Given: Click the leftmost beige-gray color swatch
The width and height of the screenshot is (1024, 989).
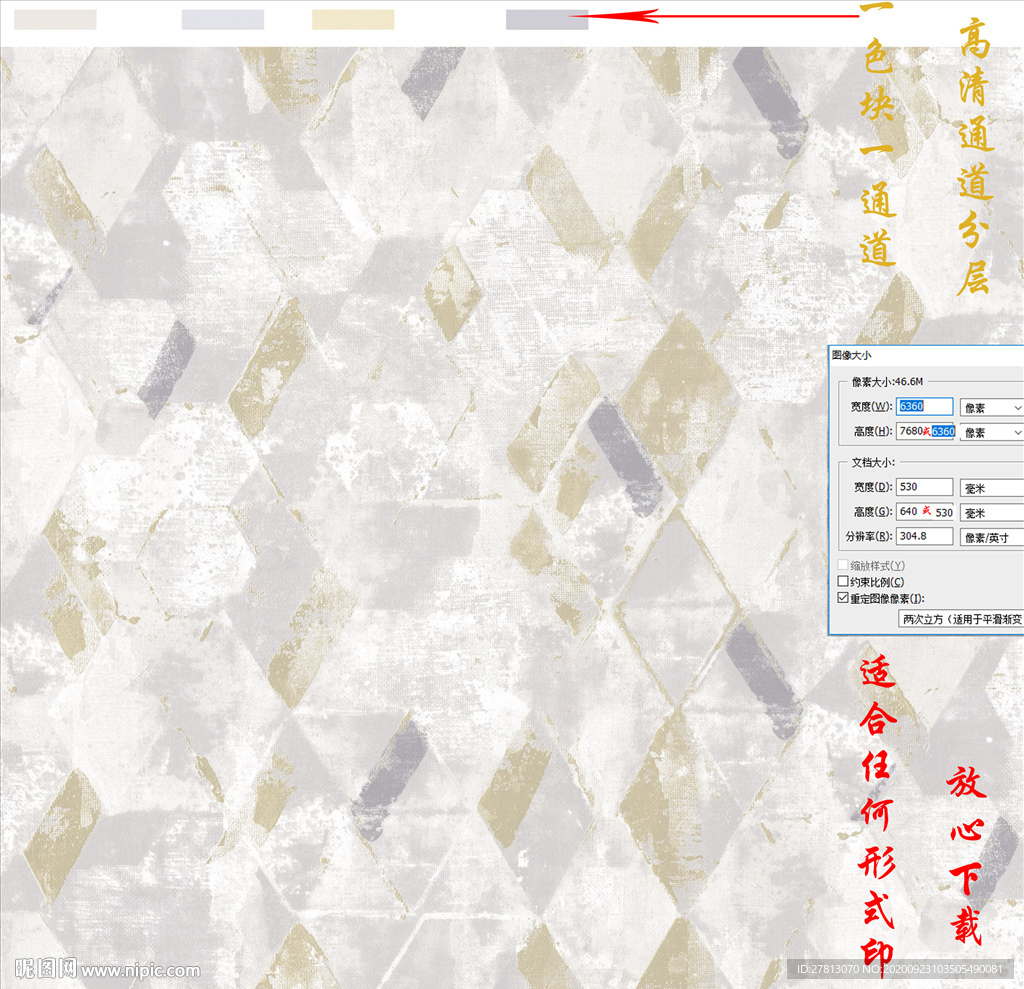Looking at the screenshot, I should pyautogui.click(x=56, y=20).
